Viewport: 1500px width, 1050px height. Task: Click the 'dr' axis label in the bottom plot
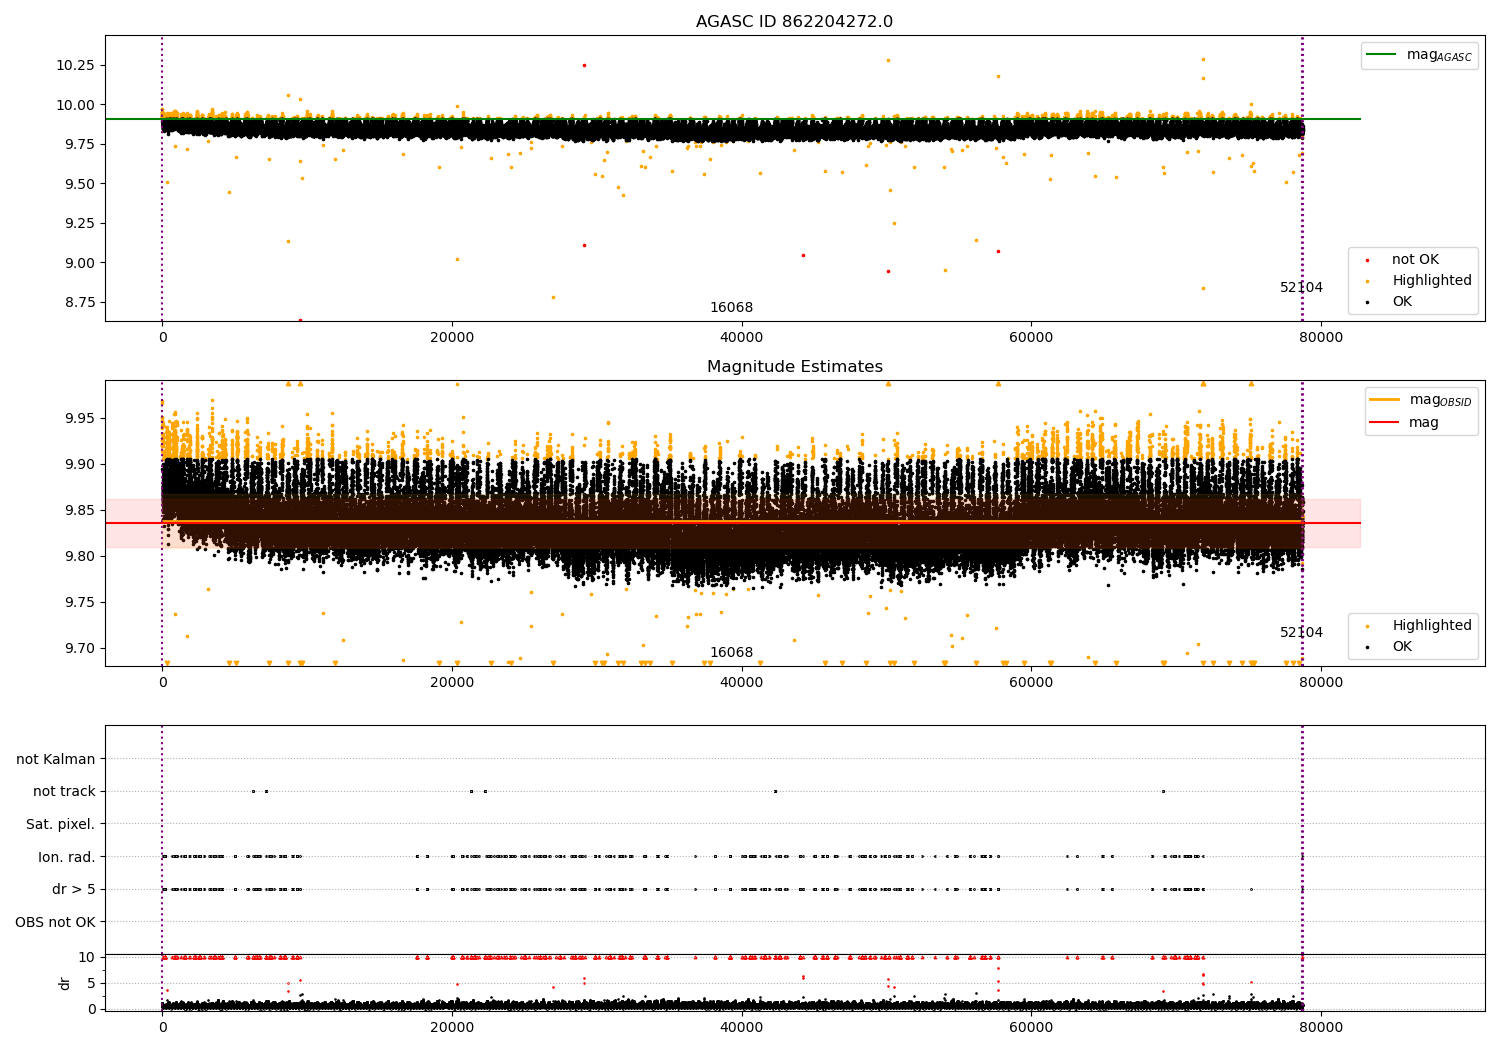[65, 983]
